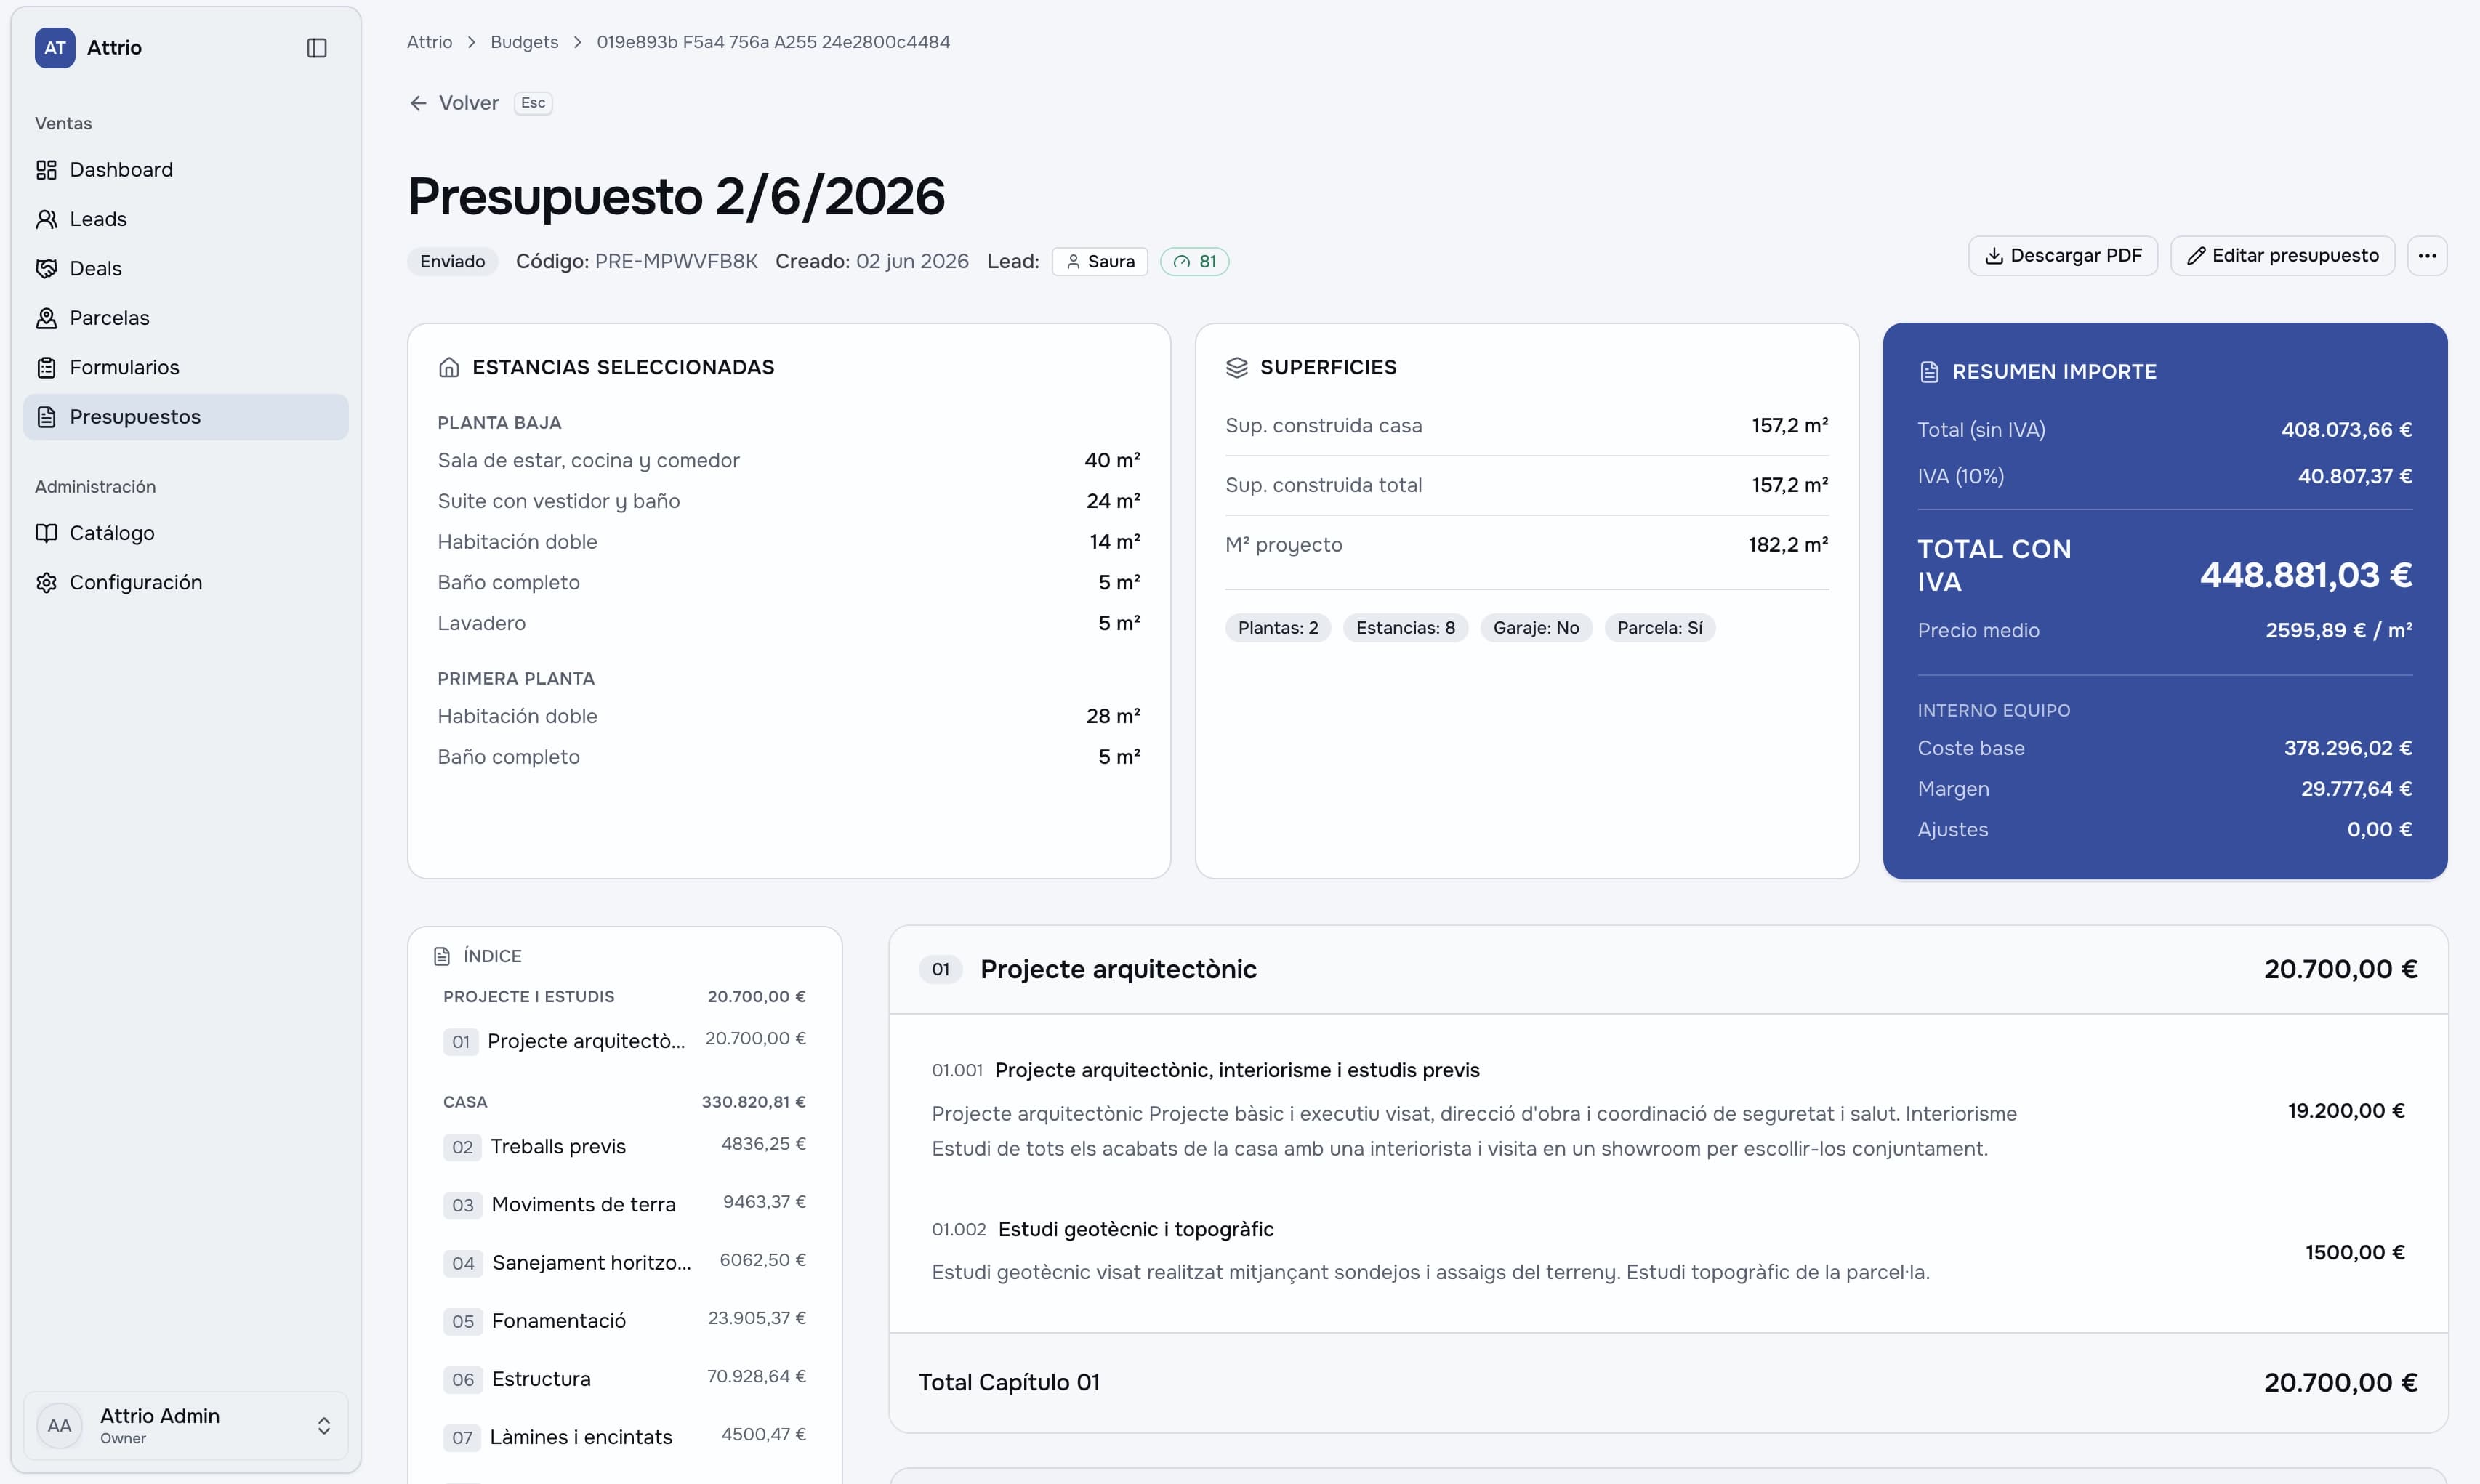
Task: Click the Descargar PDF download icon
Action: (x=1994, y=256)
